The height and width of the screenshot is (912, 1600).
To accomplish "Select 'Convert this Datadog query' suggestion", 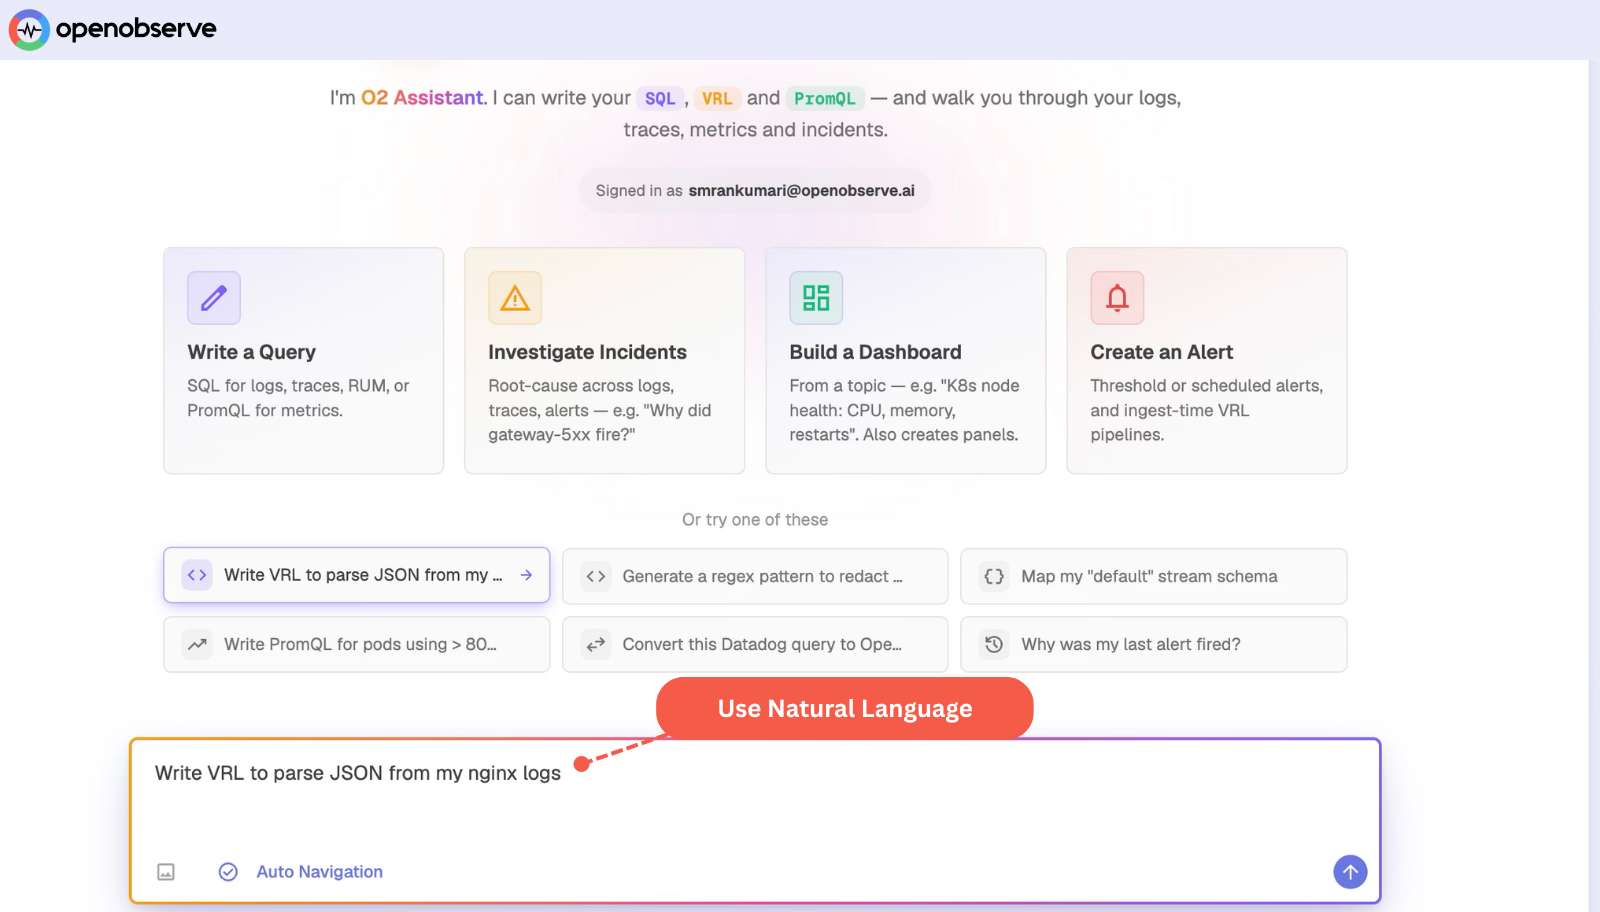I will [x=755, y=644].
